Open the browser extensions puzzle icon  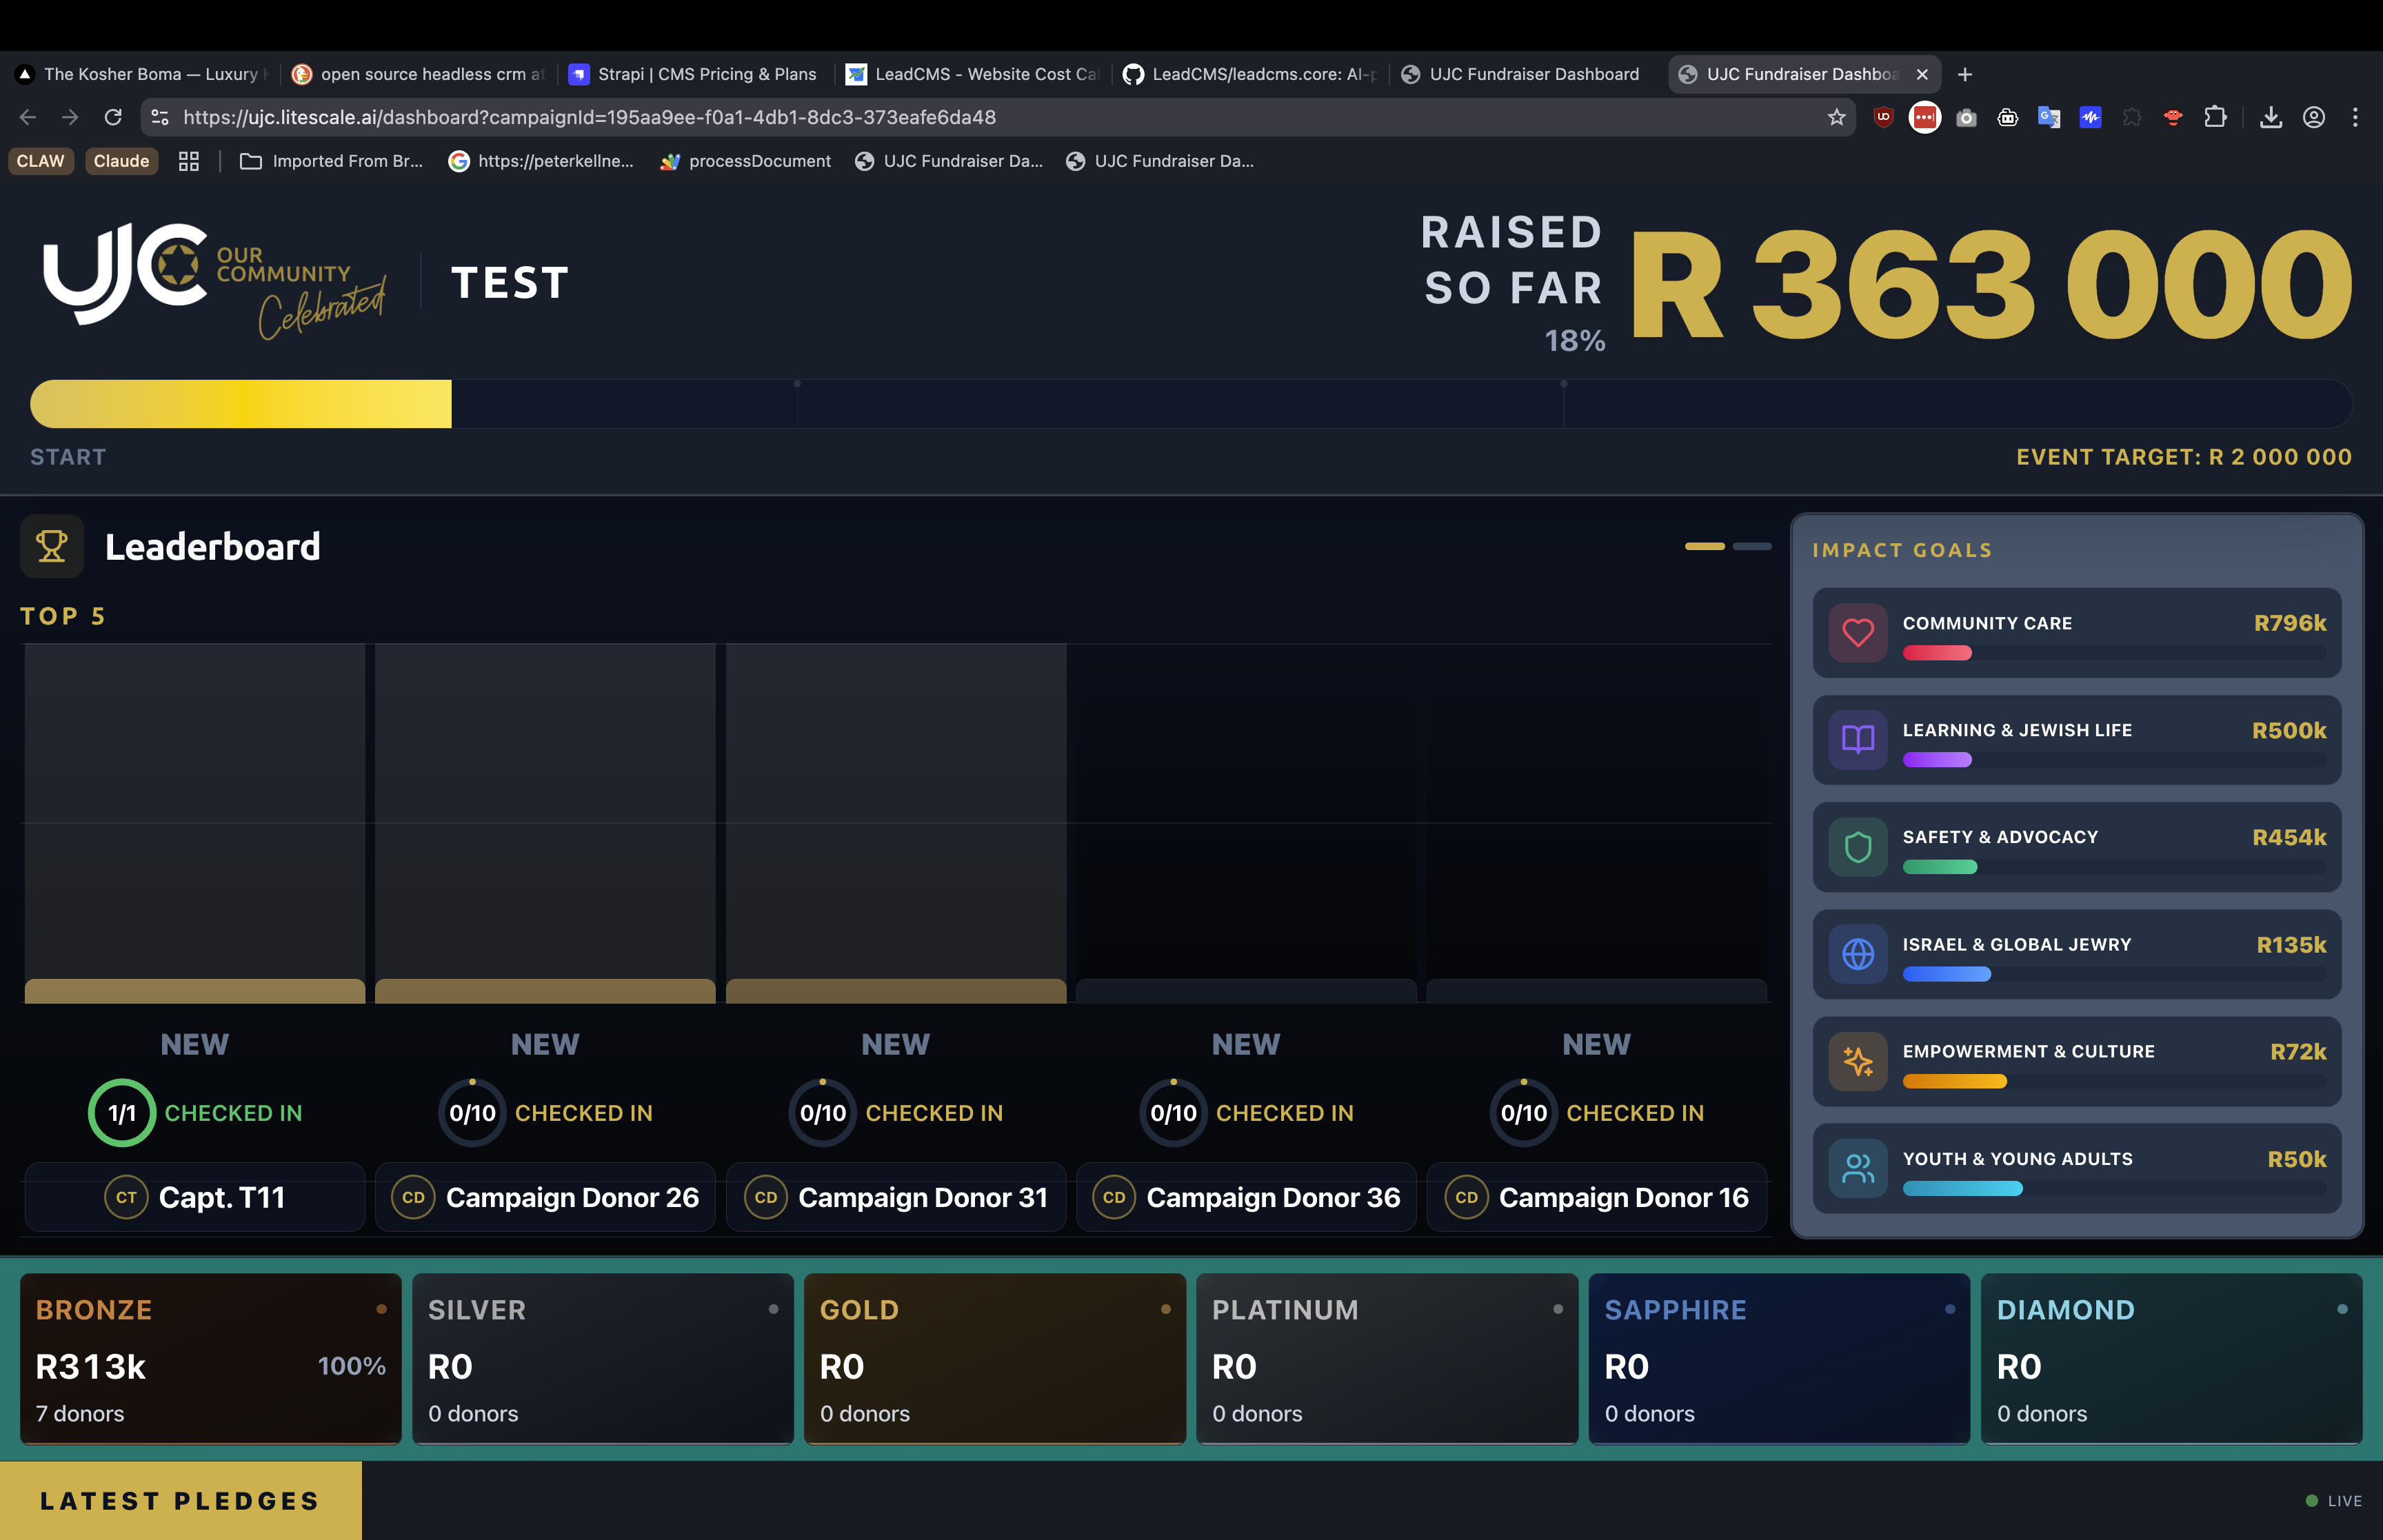coord(2215,117)
